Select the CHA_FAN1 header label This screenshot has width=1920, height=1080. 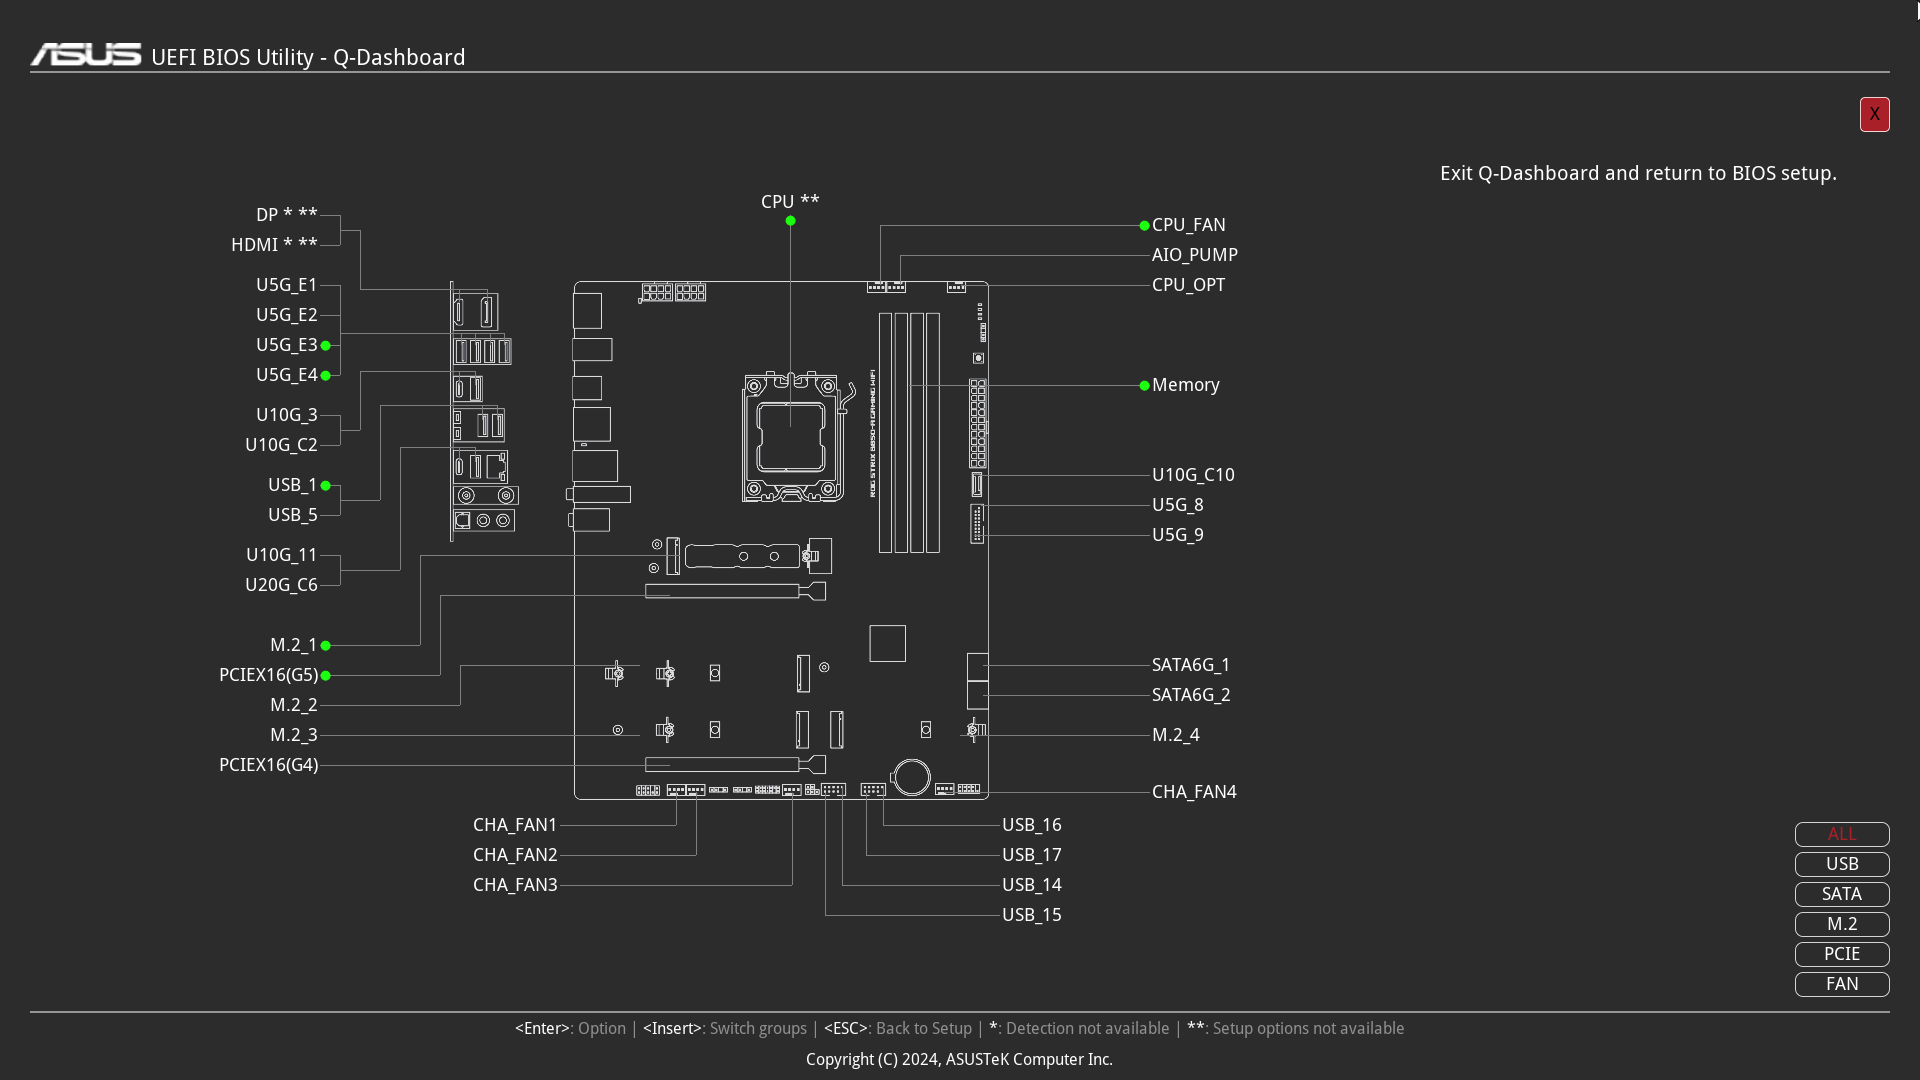[x=515, y=825]
